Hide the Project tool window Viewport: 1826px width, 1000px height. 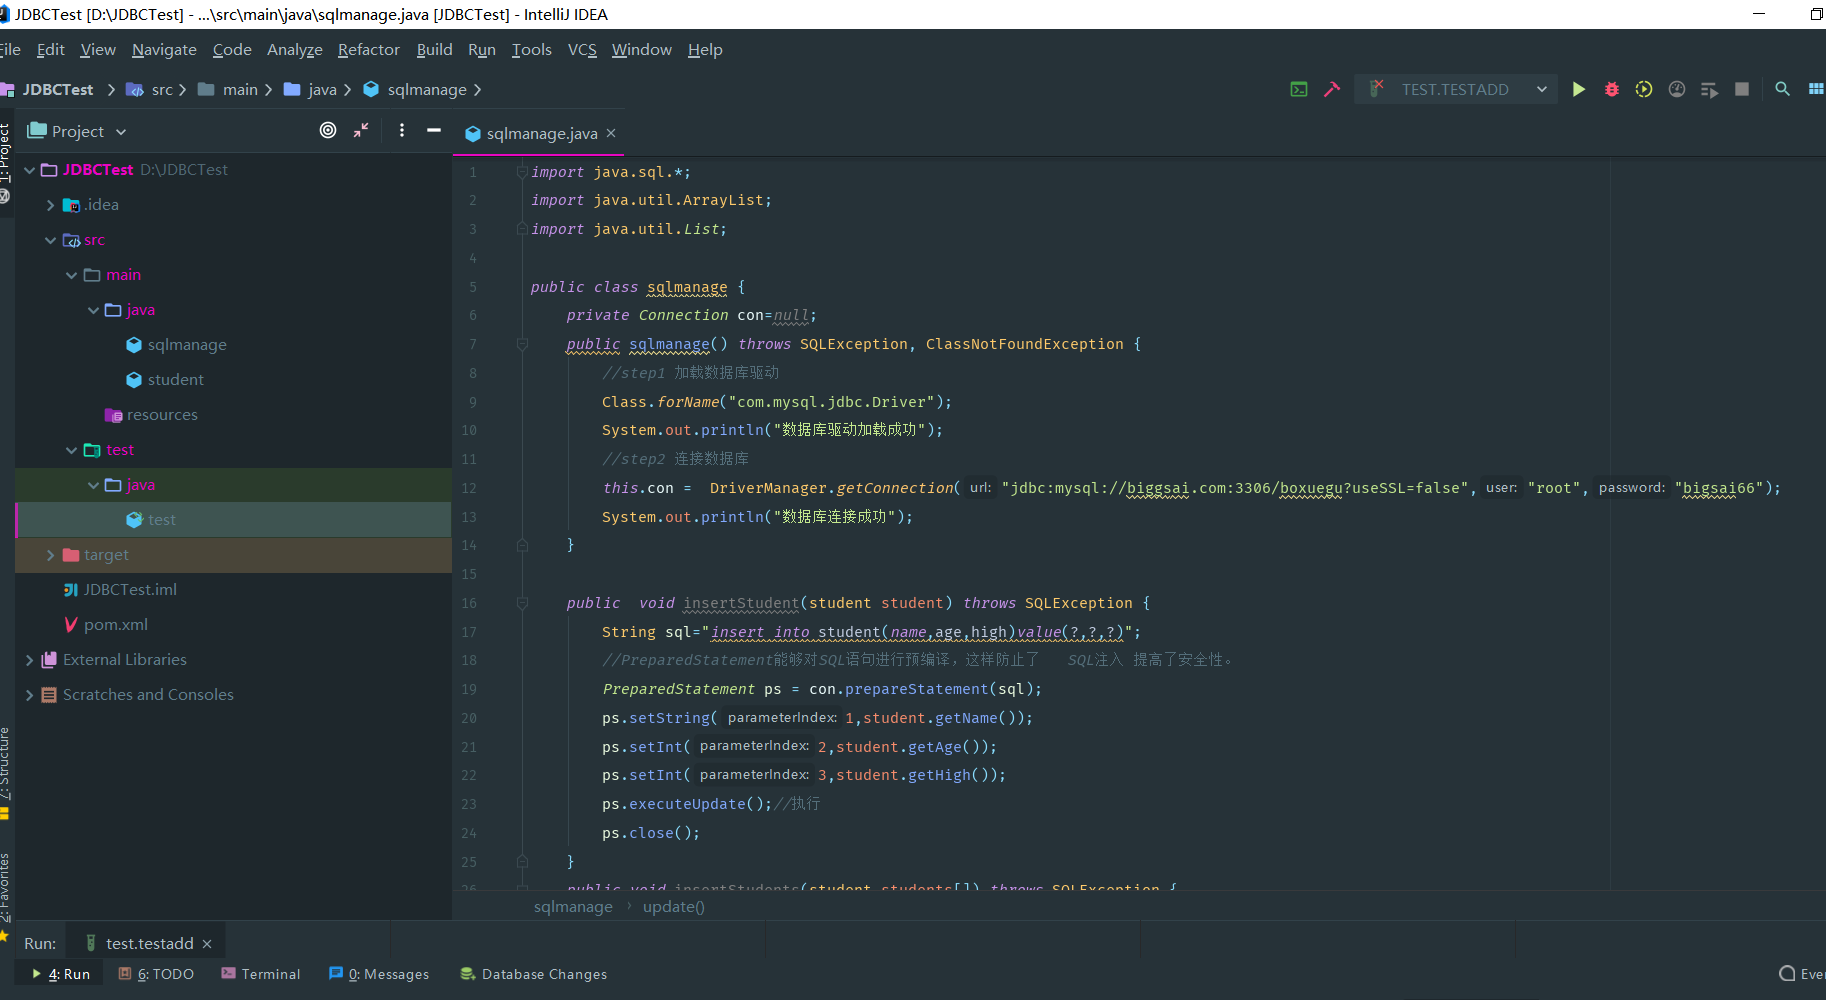pos(434,130)
